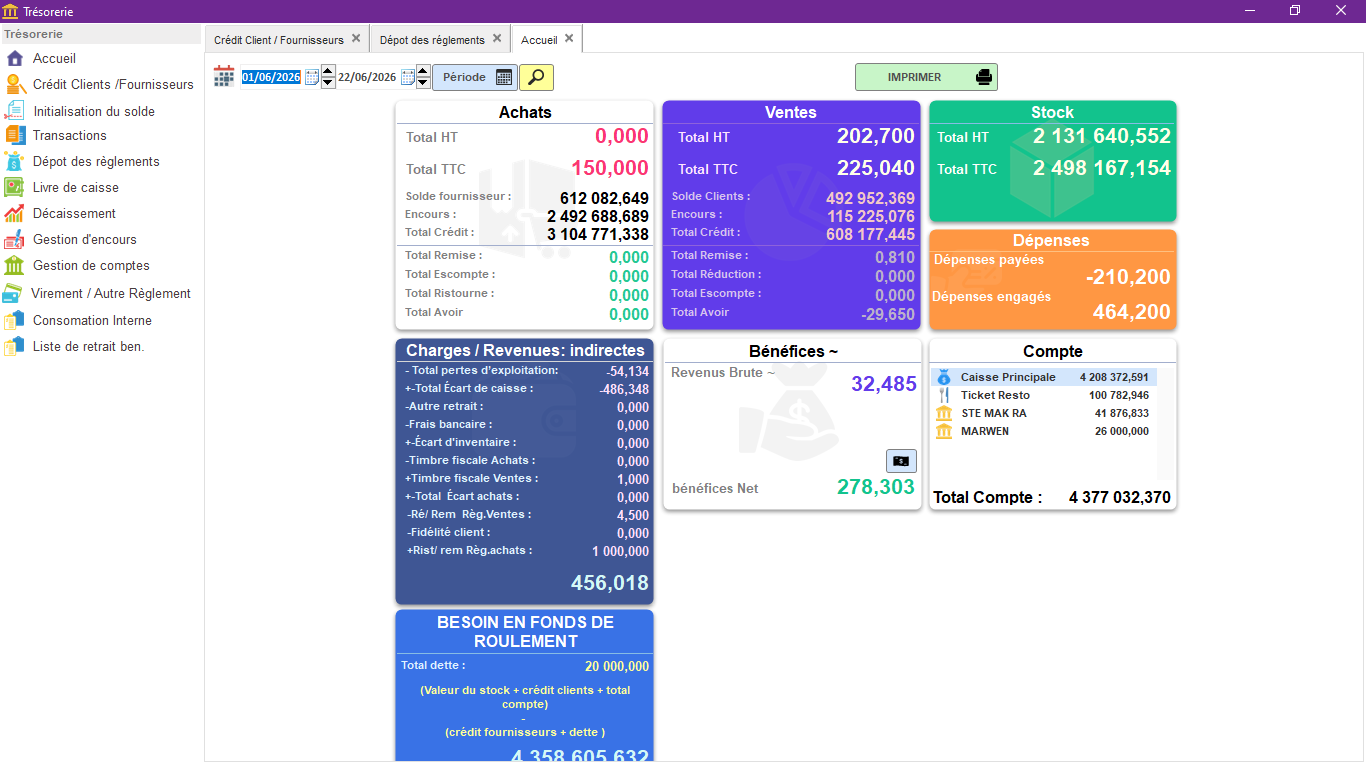Switch to the Crédit Client / Fournisseurs tab
Viewport: 1366px width, 768px height.
click(279, 40)
